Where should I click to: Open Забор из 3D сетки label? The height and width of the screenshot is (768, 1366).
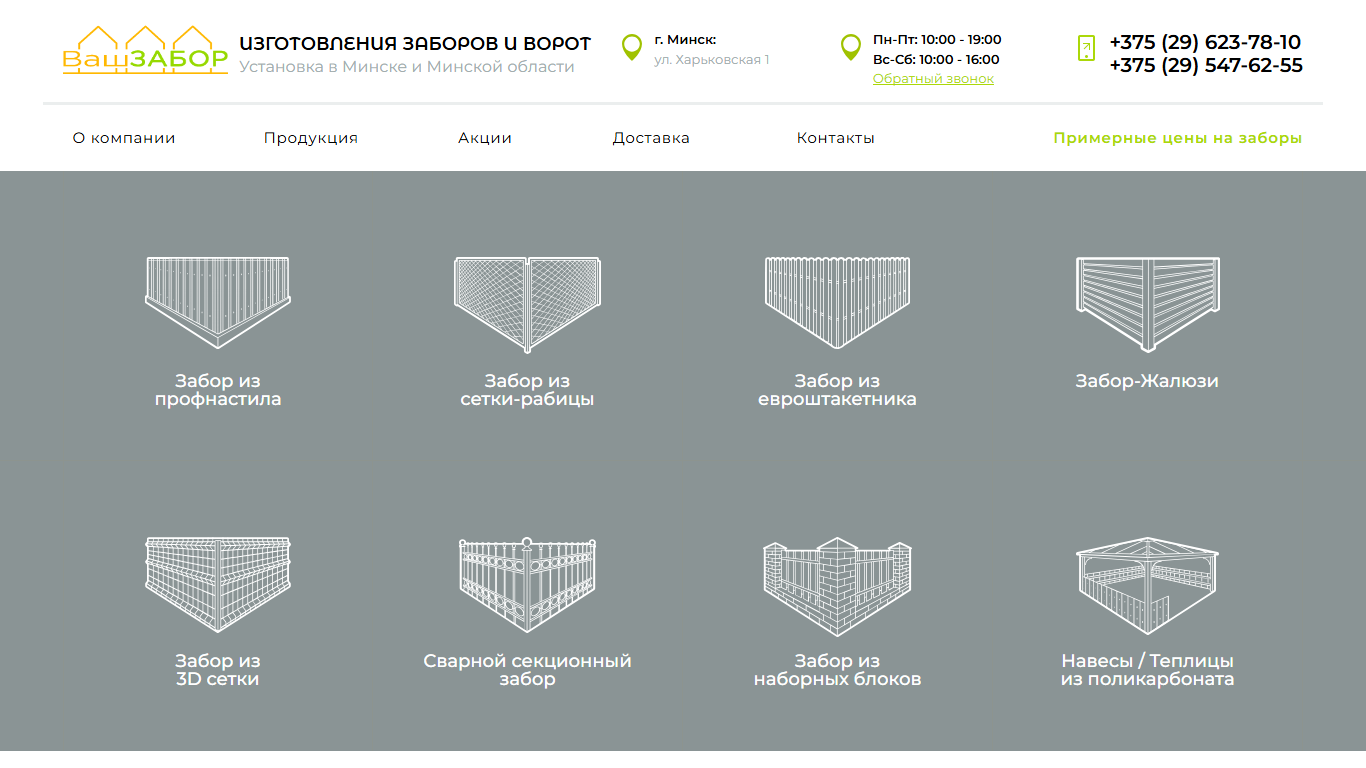(218, 670)
